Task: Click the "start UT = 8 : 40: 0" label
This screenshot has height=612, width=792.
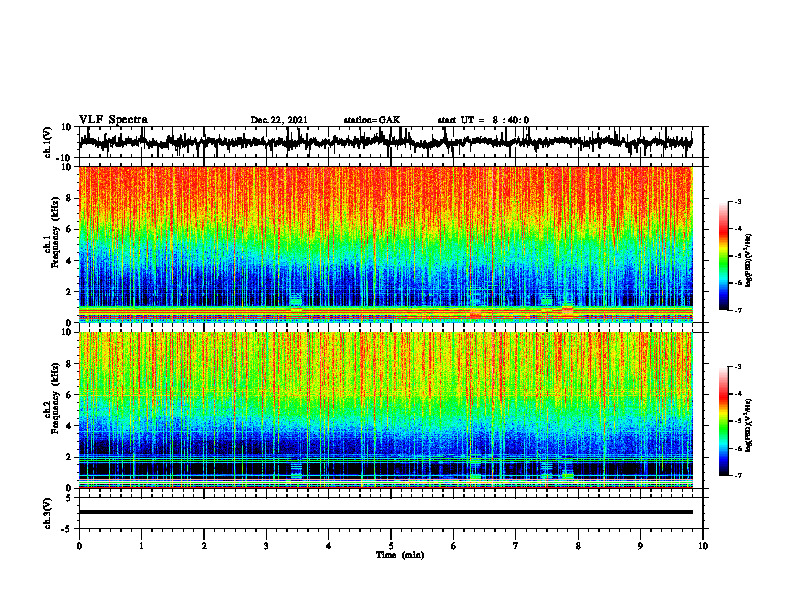Action: click(x=483, y=120)
